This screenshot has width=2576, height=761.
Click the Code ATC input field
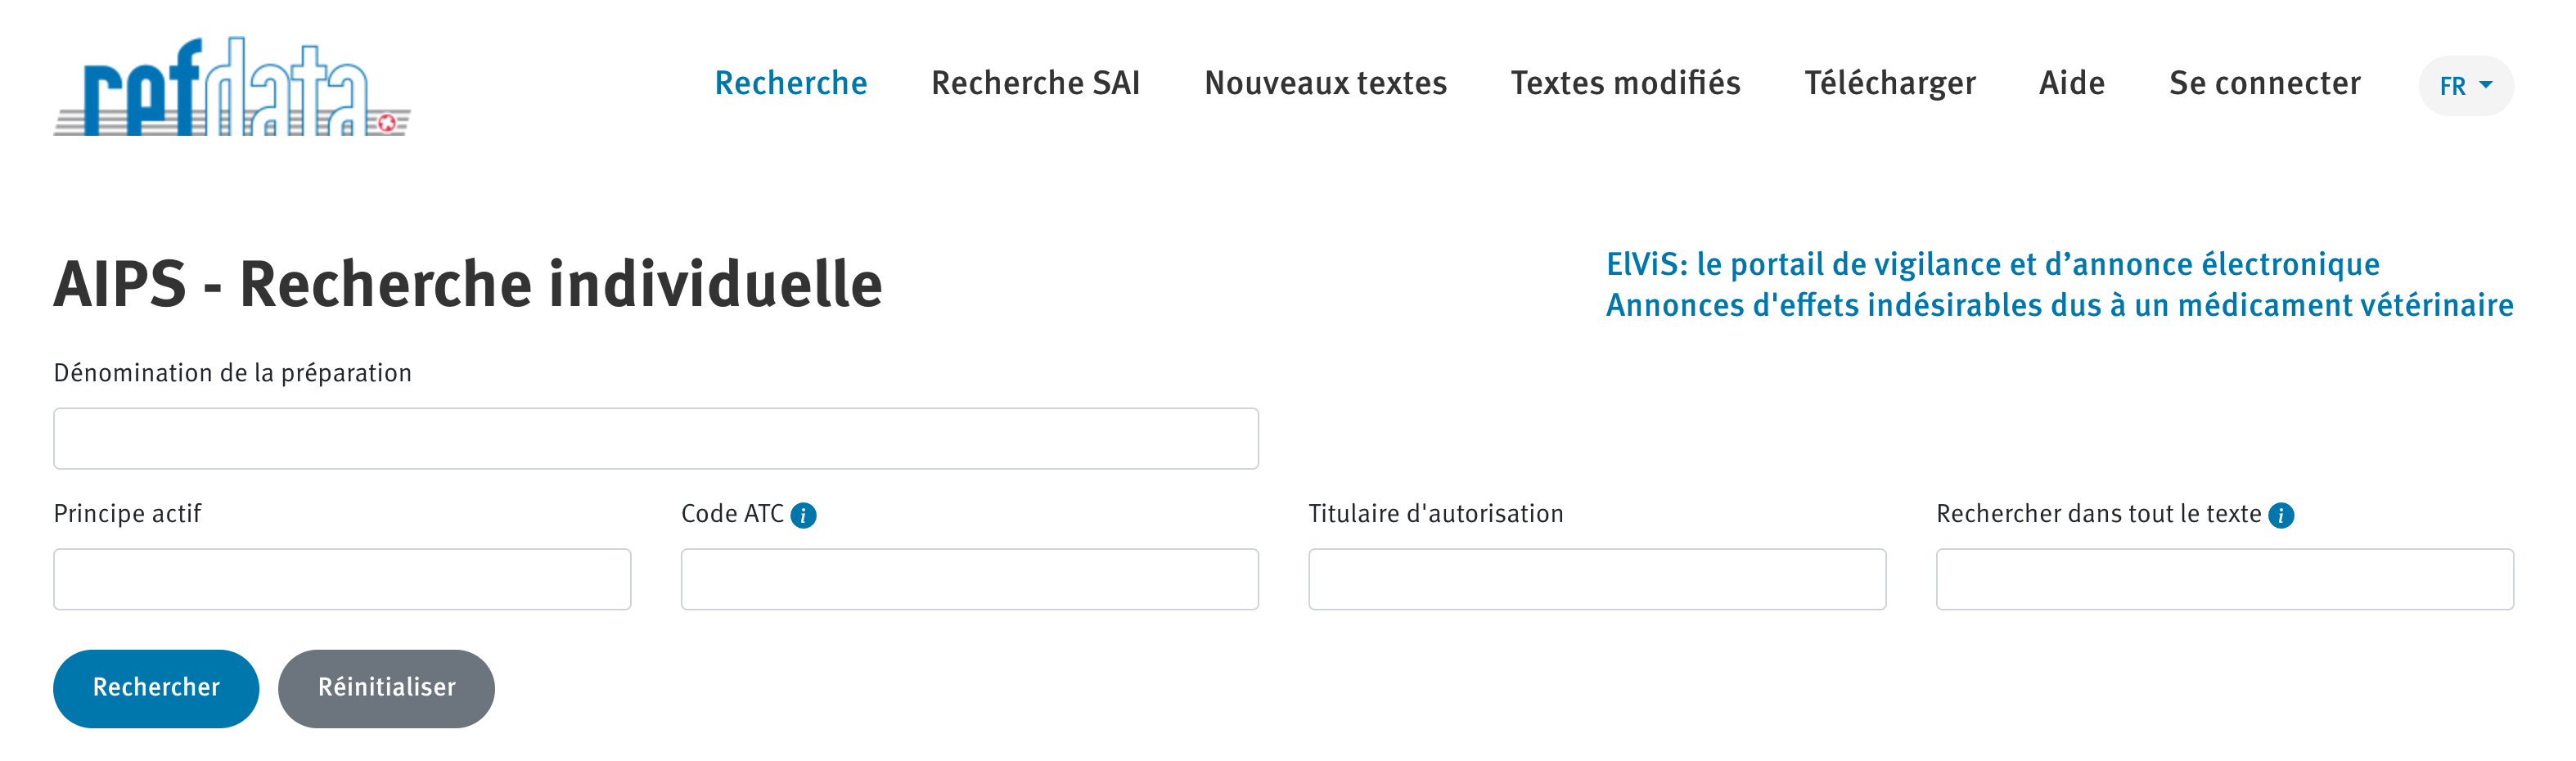(x=968, y=579)
